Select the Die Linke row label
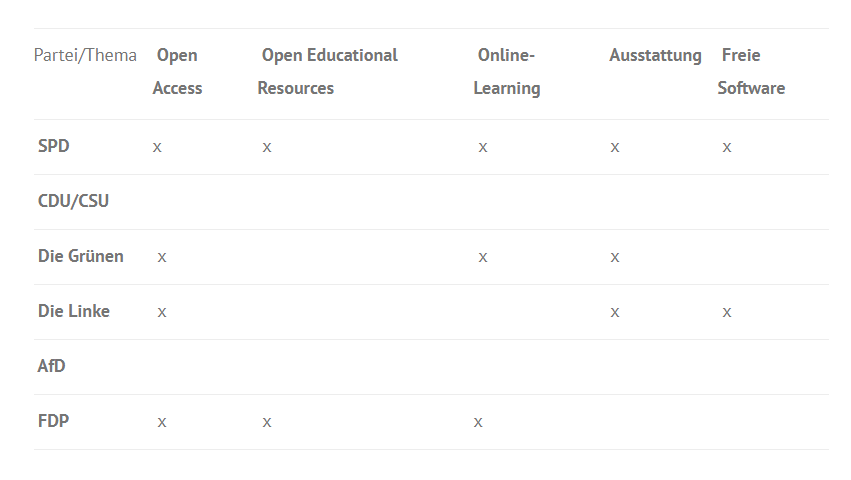The image size is (851, 480). 74,311
